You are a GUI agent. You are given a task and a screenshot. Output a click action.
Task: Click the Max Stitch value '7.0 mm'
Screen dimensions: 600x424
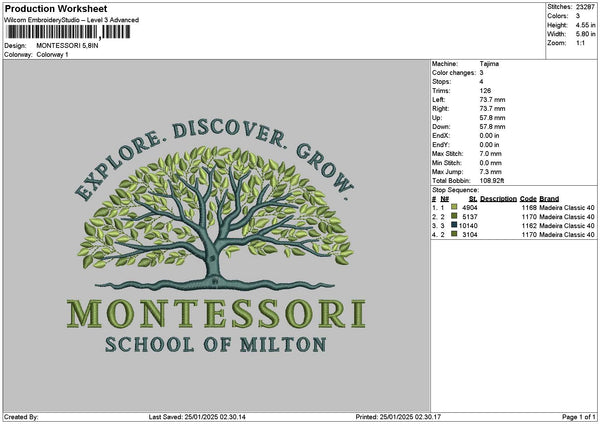click(490, 154)
